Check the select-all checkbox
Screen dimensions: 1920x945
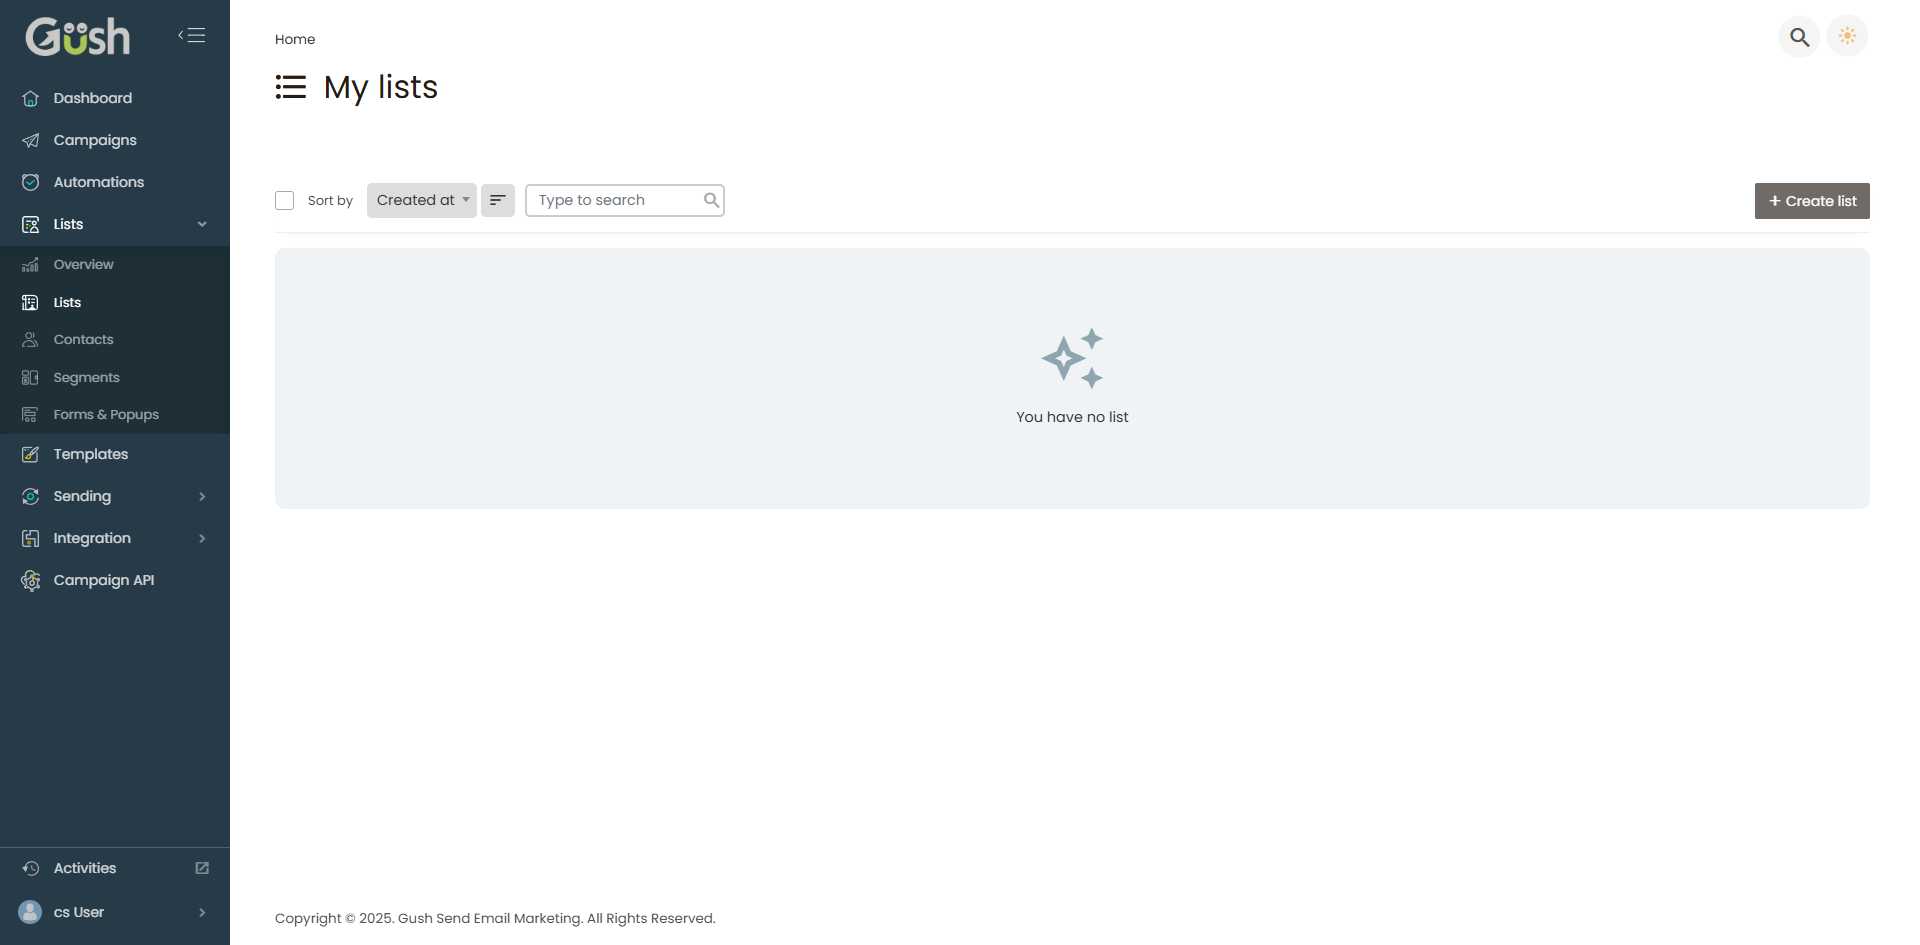285,200
